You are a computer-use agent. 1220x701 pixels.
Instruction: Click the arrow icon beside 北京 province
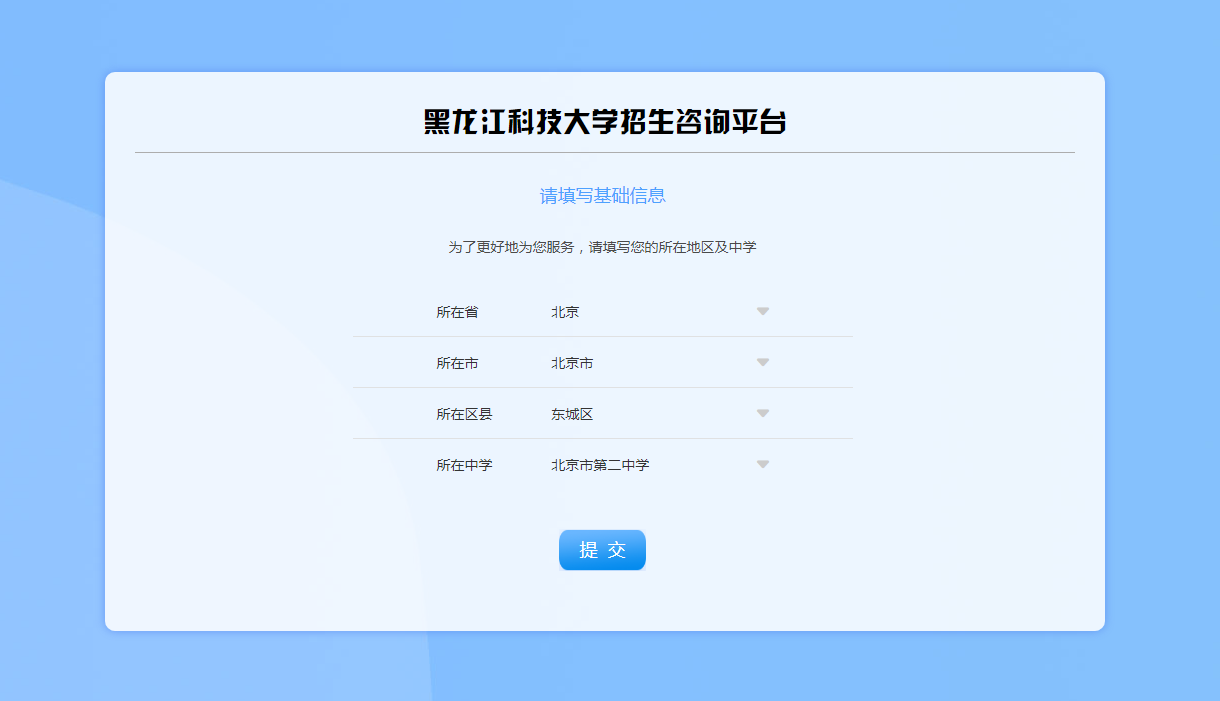762,311
